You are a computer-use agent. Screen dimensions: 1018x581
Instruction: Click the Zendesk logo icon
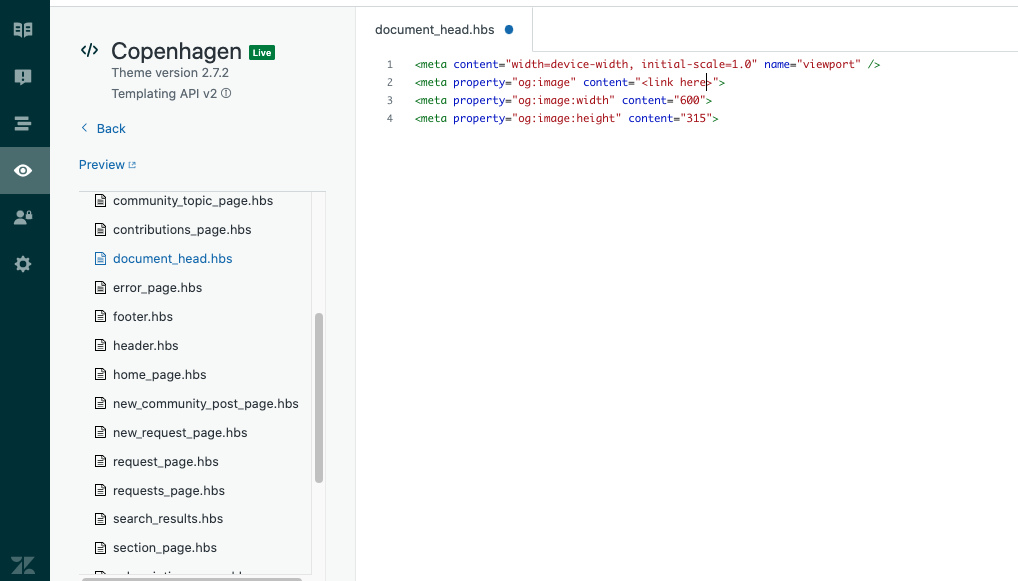(23, 564)
